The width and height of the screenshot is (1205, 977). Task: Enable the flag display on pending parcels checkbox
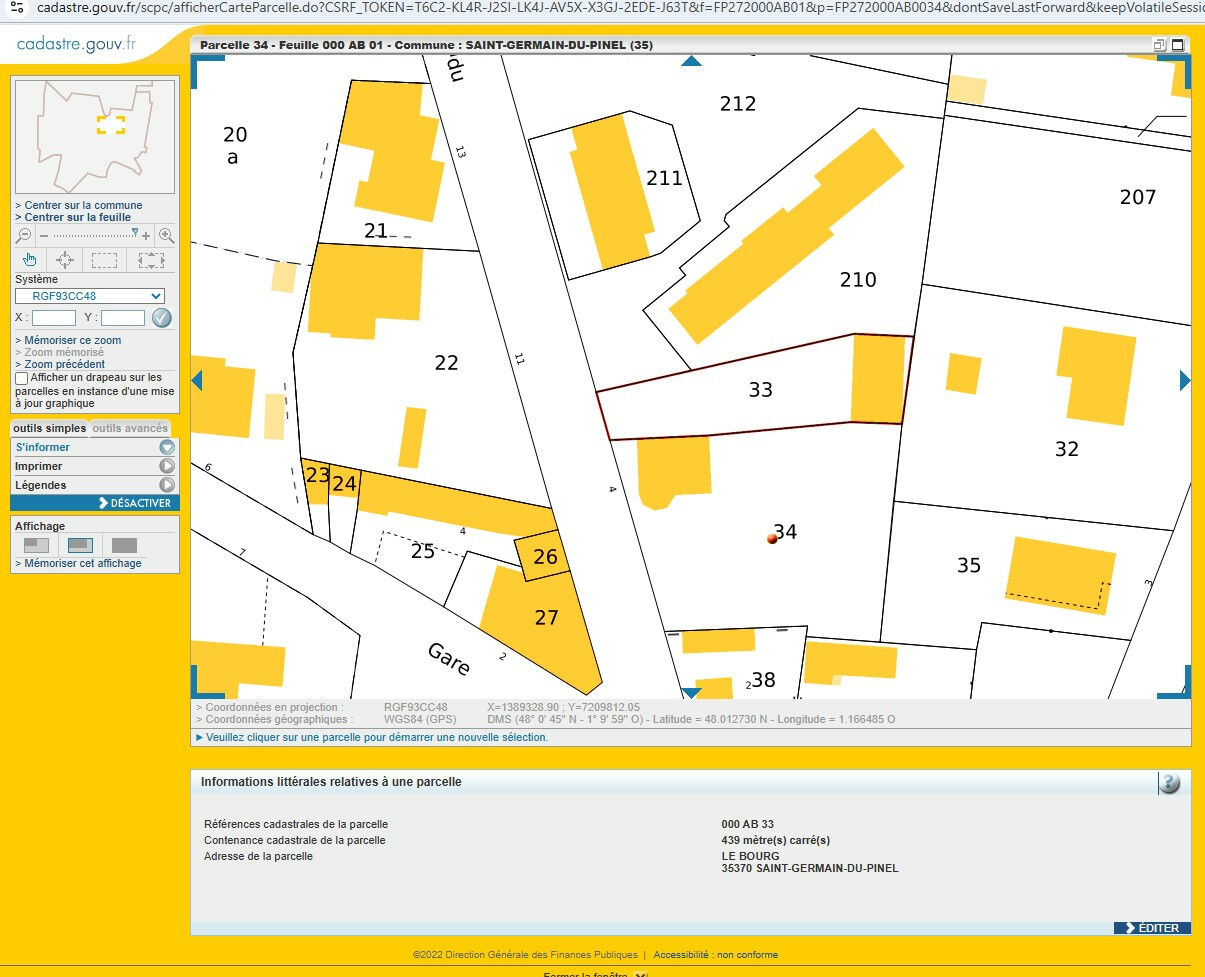22,379
